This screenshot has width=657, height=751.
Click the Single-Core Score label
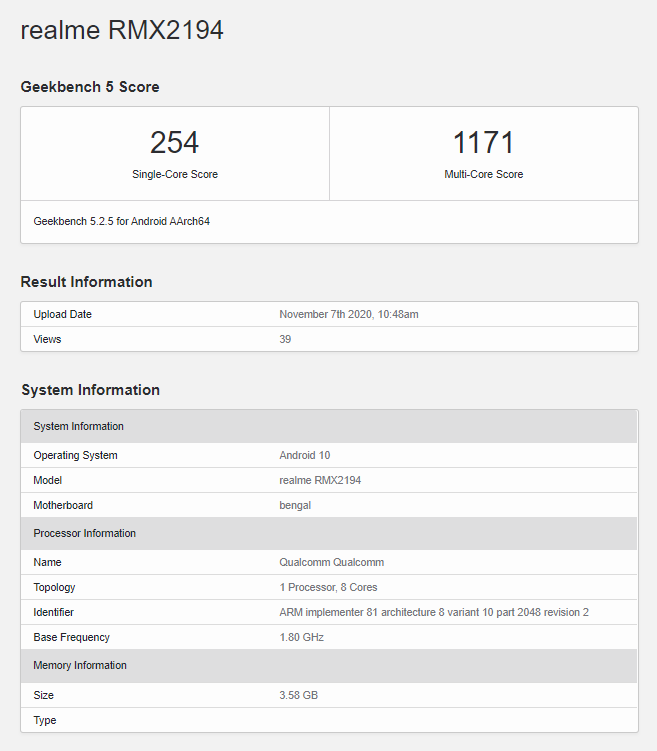(175, 174)
